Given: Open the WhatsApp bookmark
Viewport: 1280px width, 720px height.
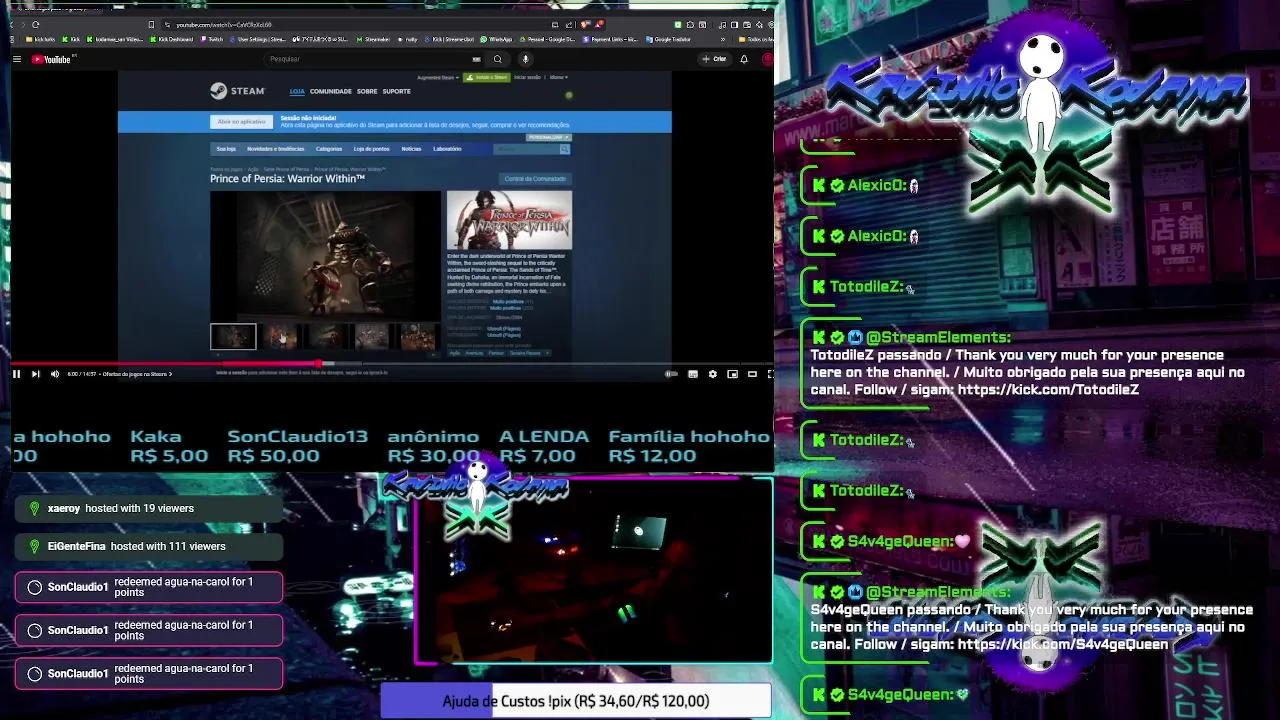Looking at the screenshot, I should [497, 39].
